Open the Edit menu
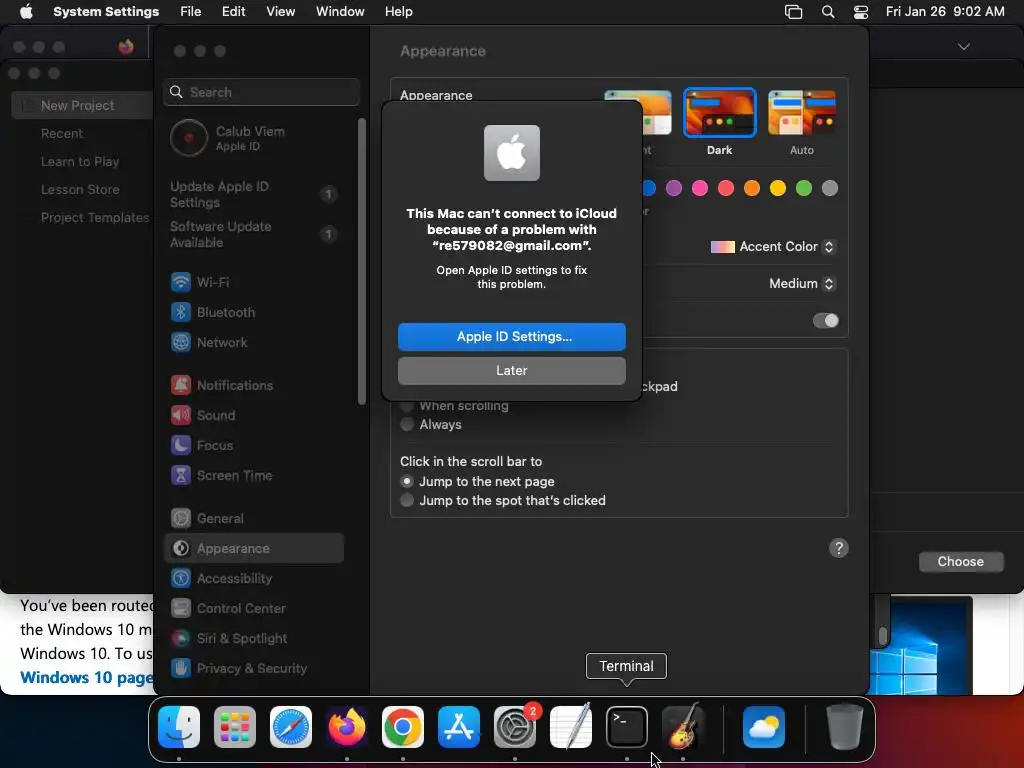The height and width of the screenshot is (768, 1024). coord(233,12)
